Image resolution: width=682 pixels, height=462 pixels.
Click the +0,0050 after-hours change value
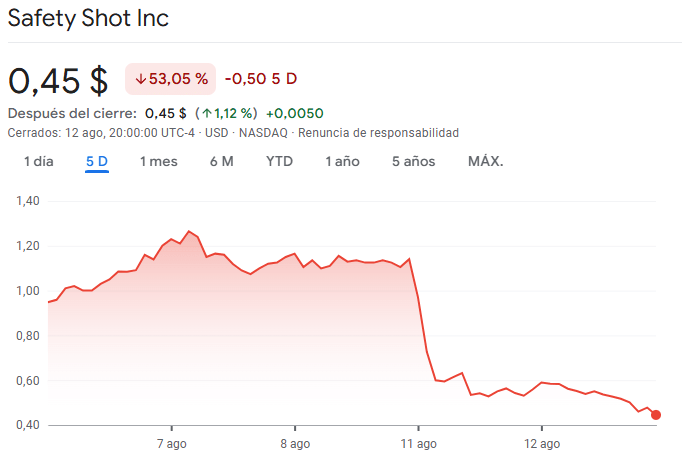click(x=294, y=113)
